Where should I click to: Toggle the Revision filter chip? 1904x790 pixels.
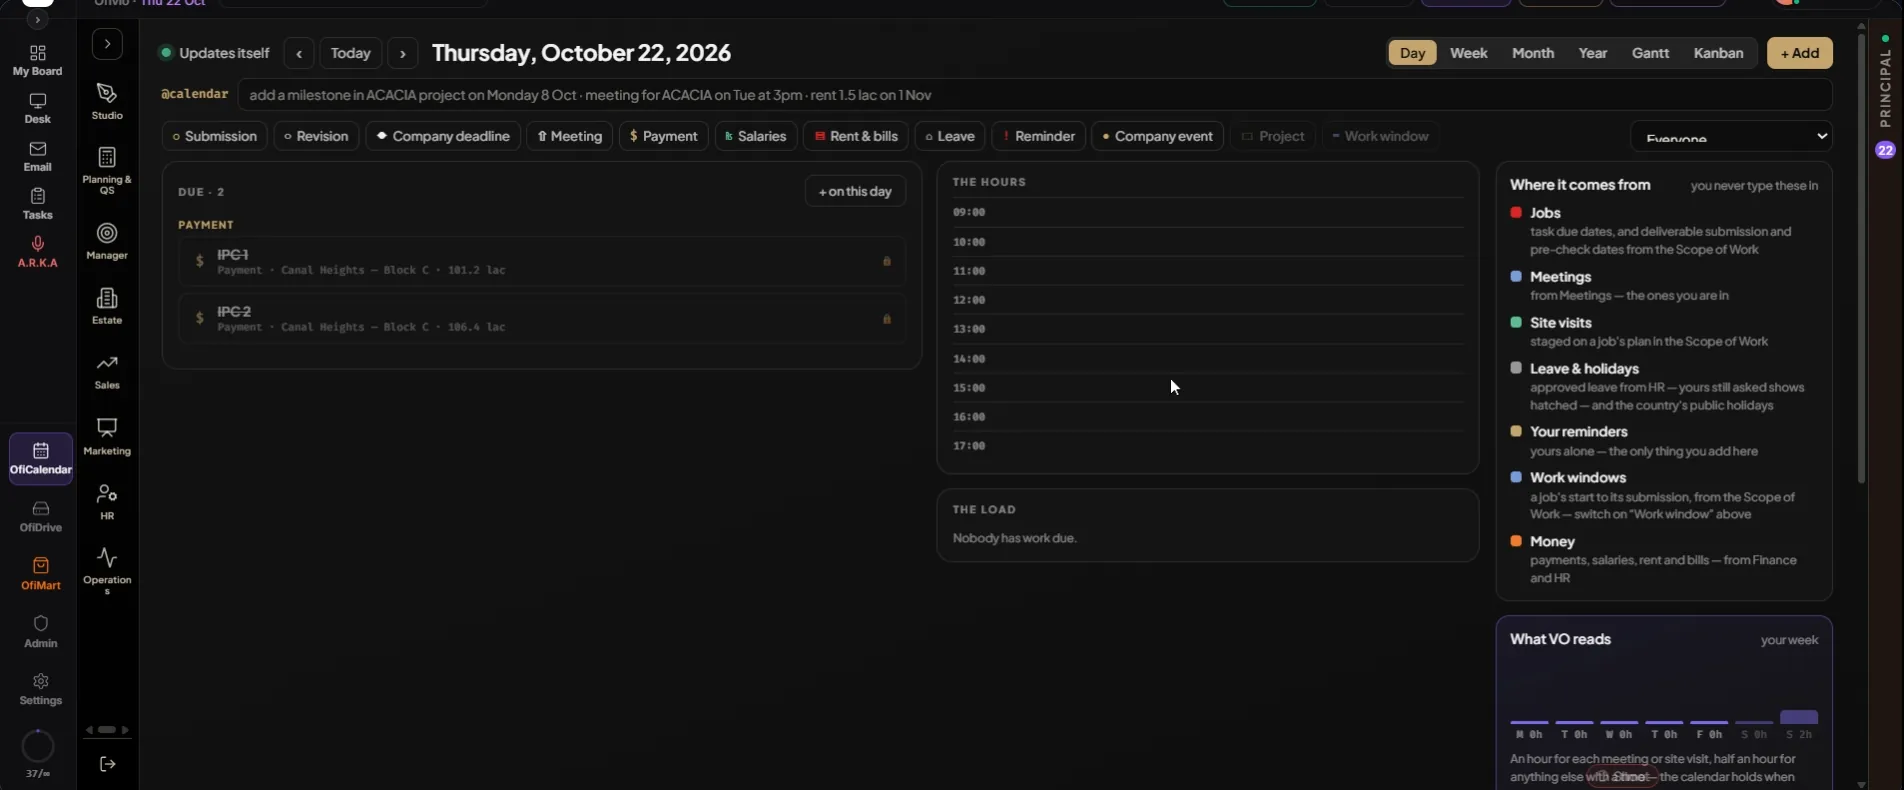tap(316, 136)
